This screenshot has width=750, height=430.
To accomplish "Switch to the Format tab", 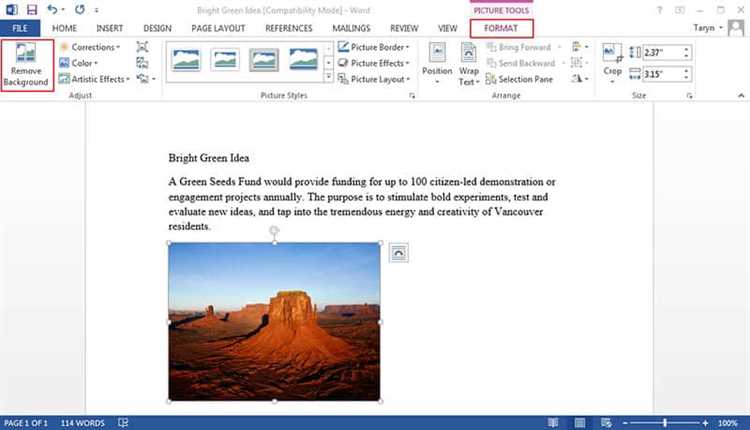I will tap(502, 28).
